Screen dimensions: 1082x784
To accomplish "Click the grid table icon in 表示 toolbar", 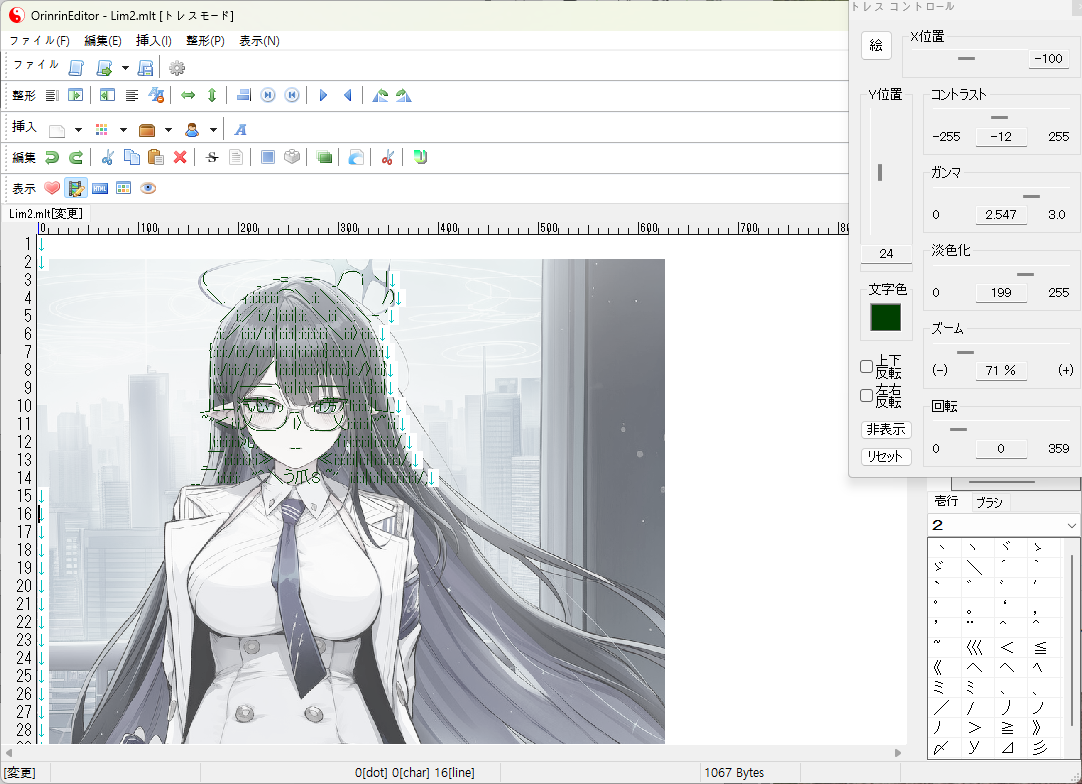I will tap(124, 188).
